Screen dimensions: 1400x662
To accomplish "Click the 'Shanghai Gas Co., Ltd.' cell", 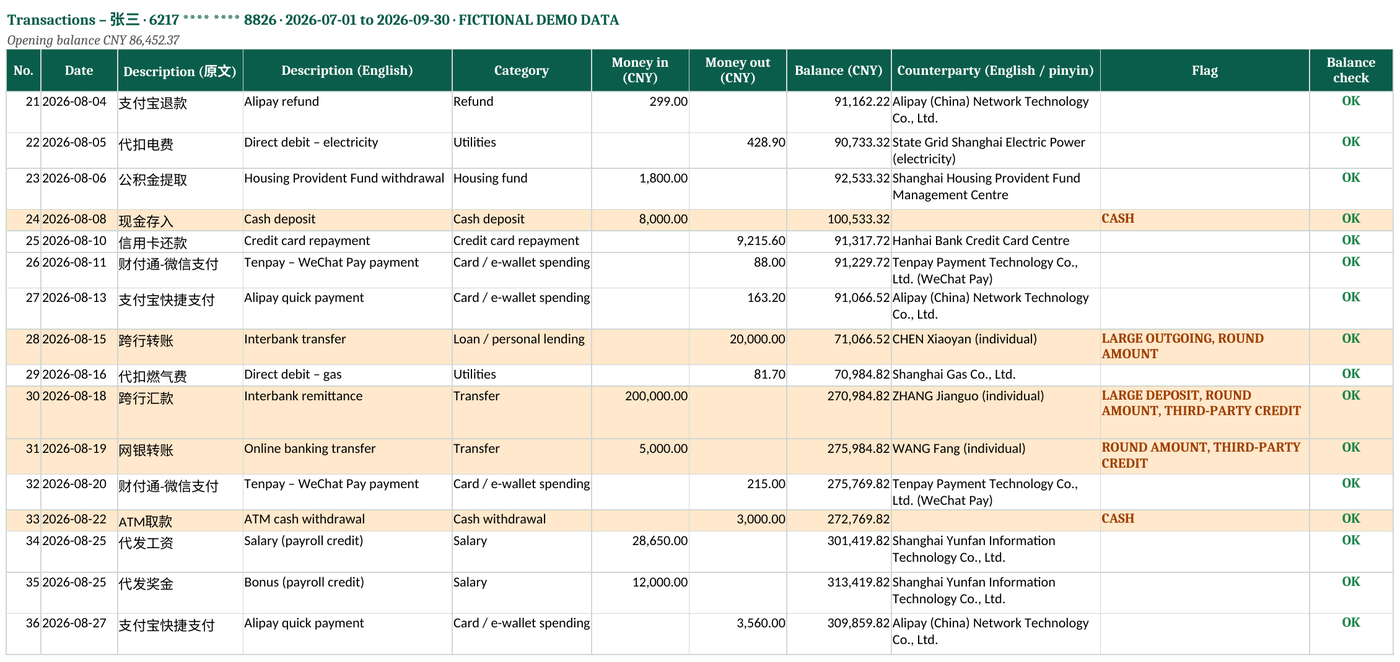I will 995,375.
